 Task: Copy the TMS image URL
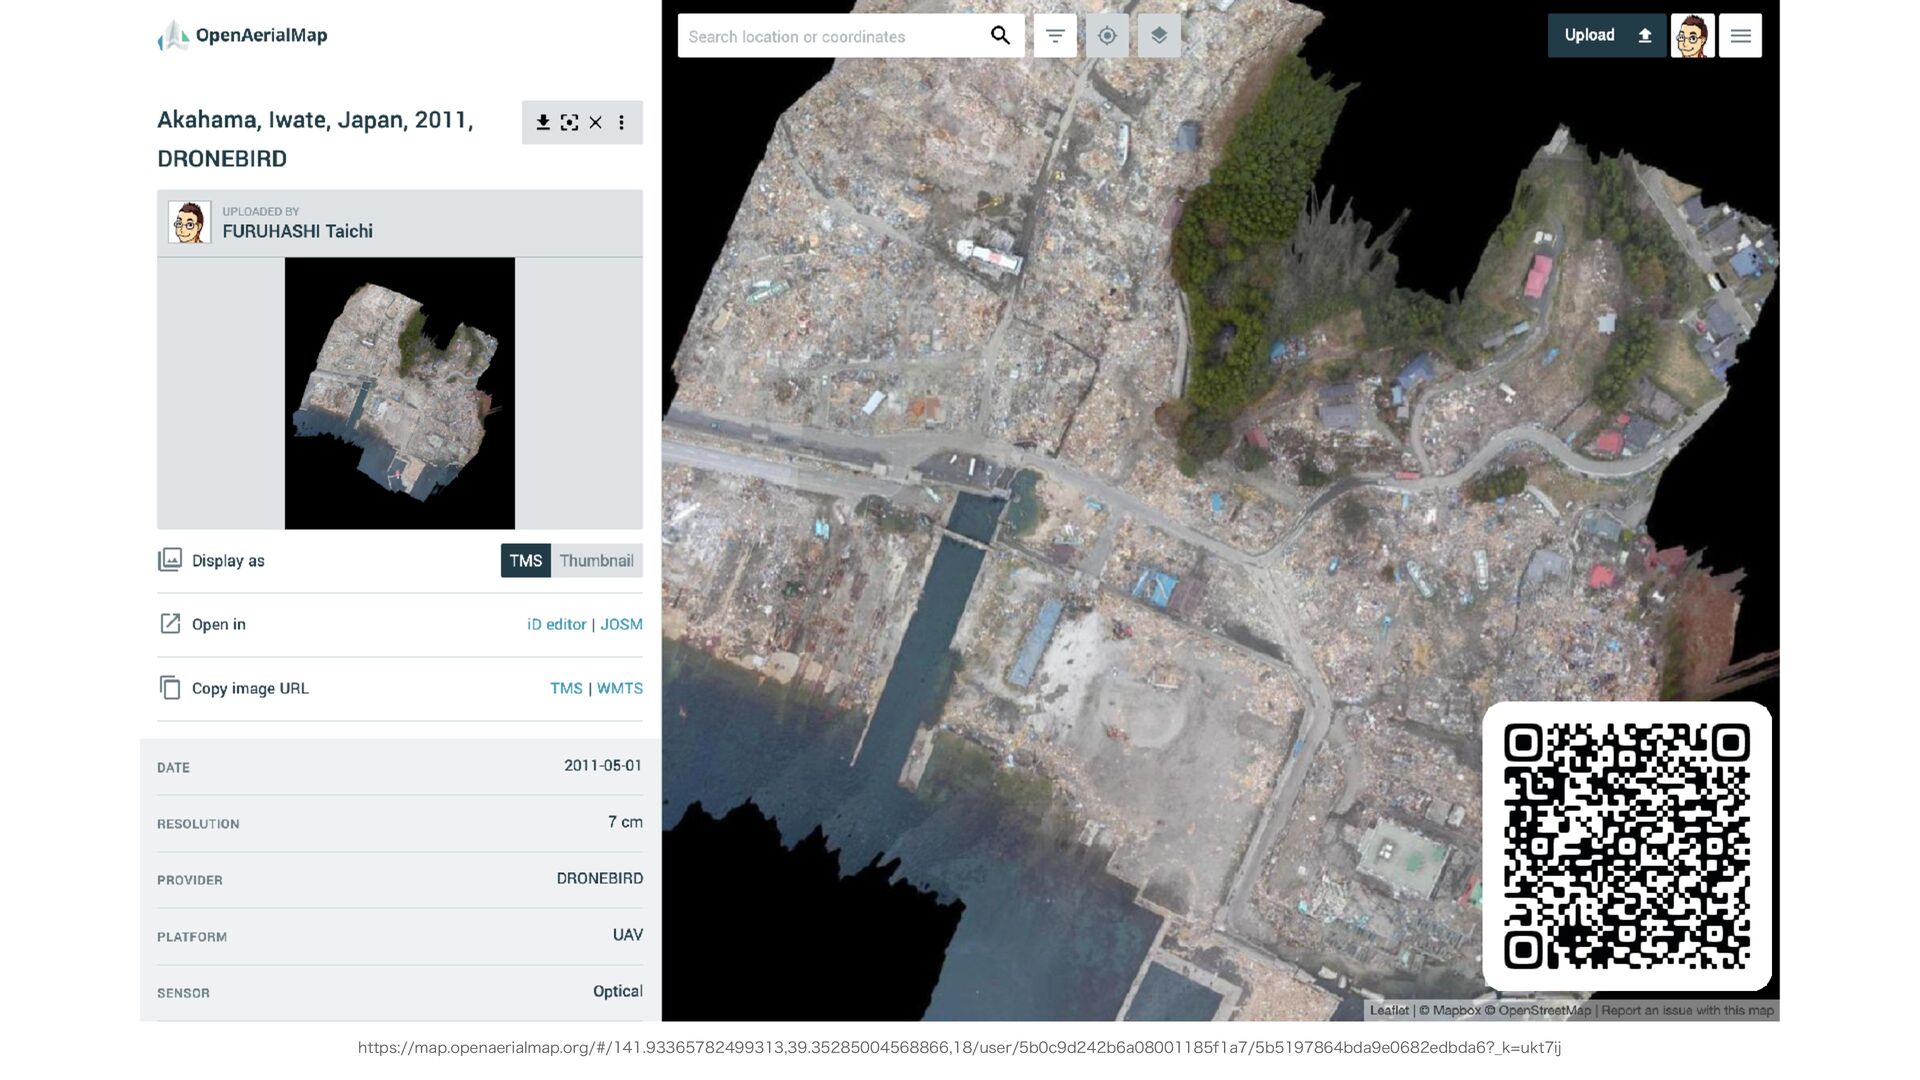pyautogui.click(x=566, y=688)
